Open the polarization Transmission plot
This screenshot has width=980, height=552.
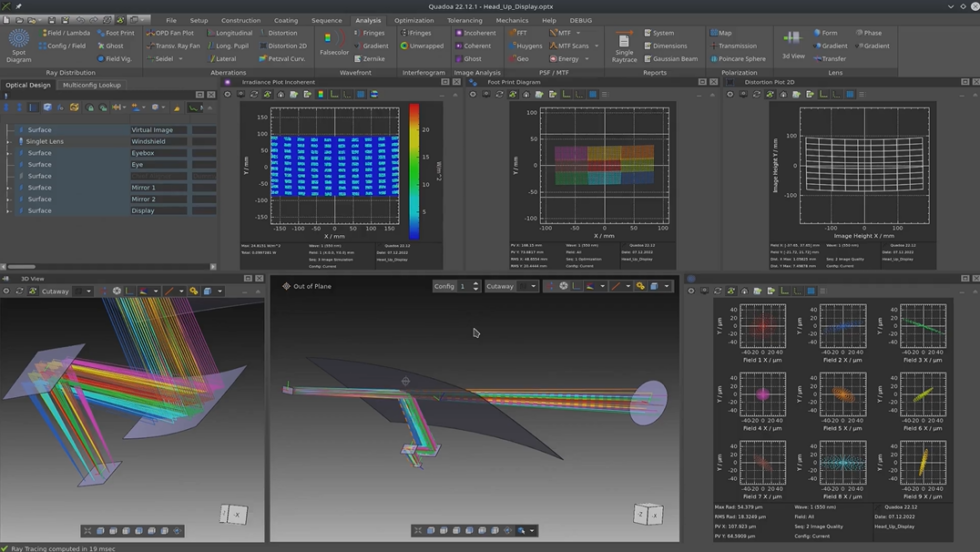coord(734,46)
